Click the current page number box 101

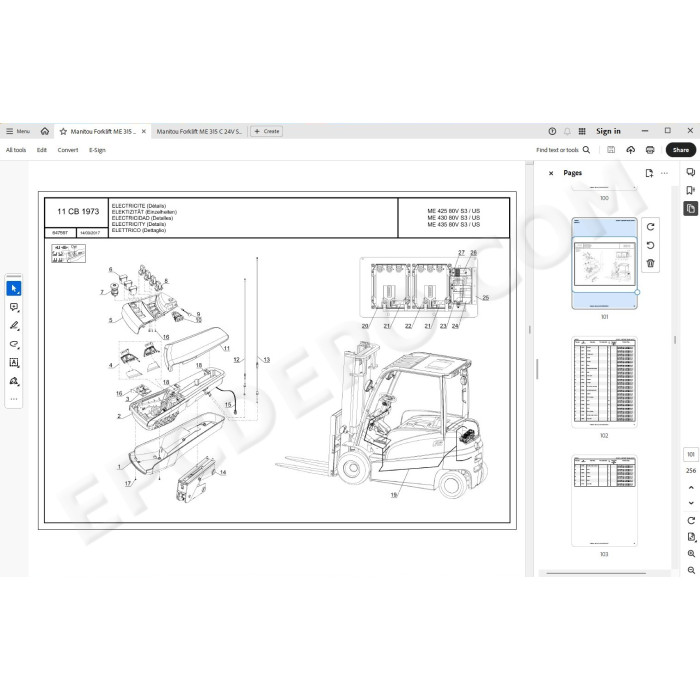point(691,454)
